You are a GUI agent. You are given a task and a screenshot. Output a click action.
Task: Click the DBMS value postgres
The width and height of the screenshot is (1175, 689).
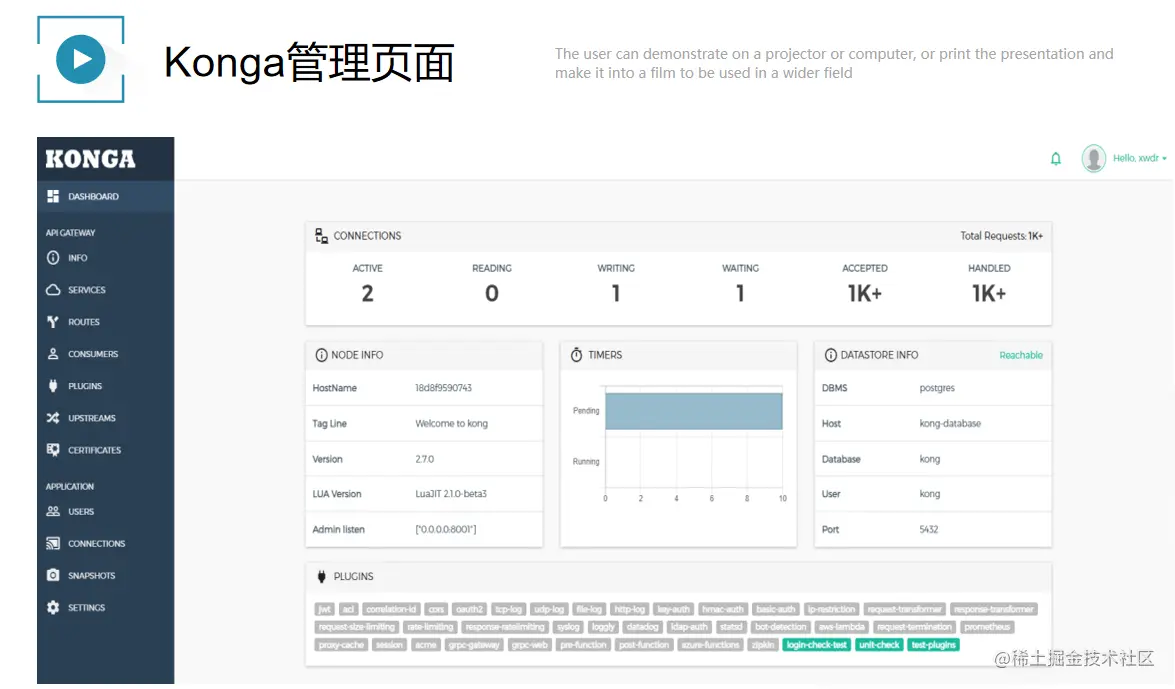(x=937, y=388)
